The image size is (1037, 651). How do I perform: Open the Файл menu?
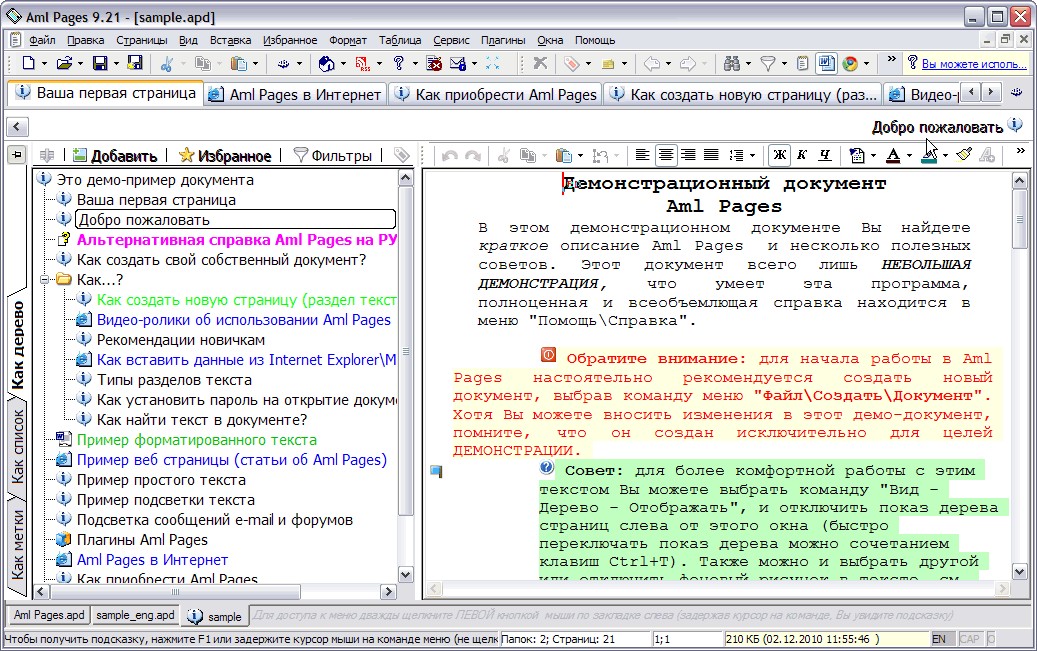[x=42, y=40]
